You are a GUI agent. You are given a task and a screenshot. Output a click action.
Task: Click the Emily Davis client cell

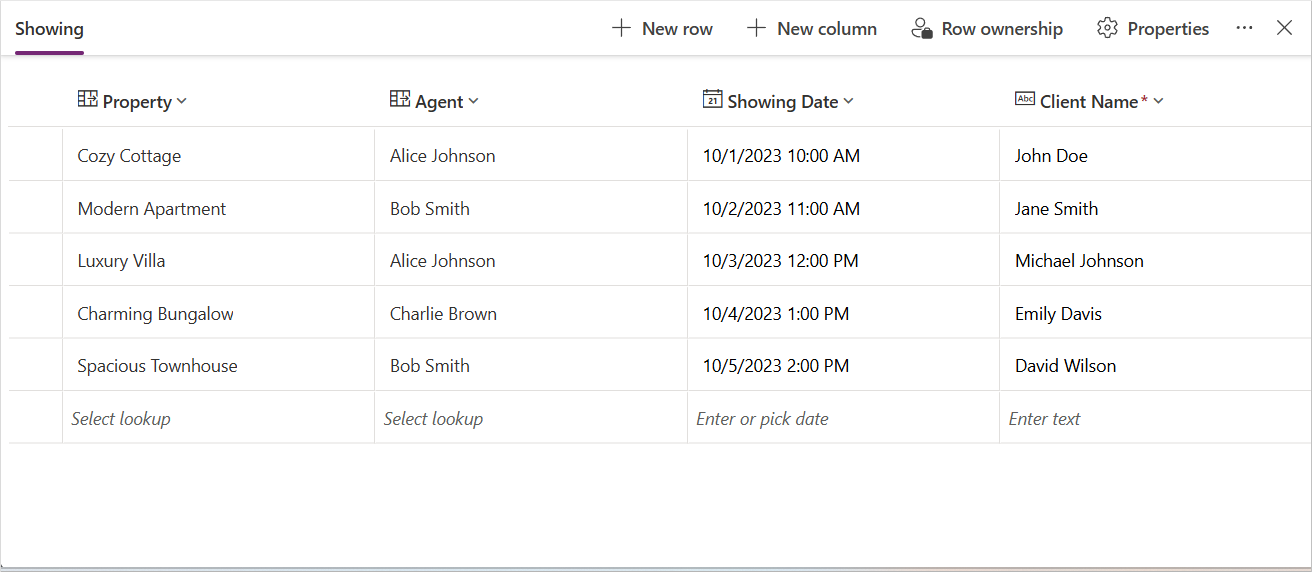1155,313
